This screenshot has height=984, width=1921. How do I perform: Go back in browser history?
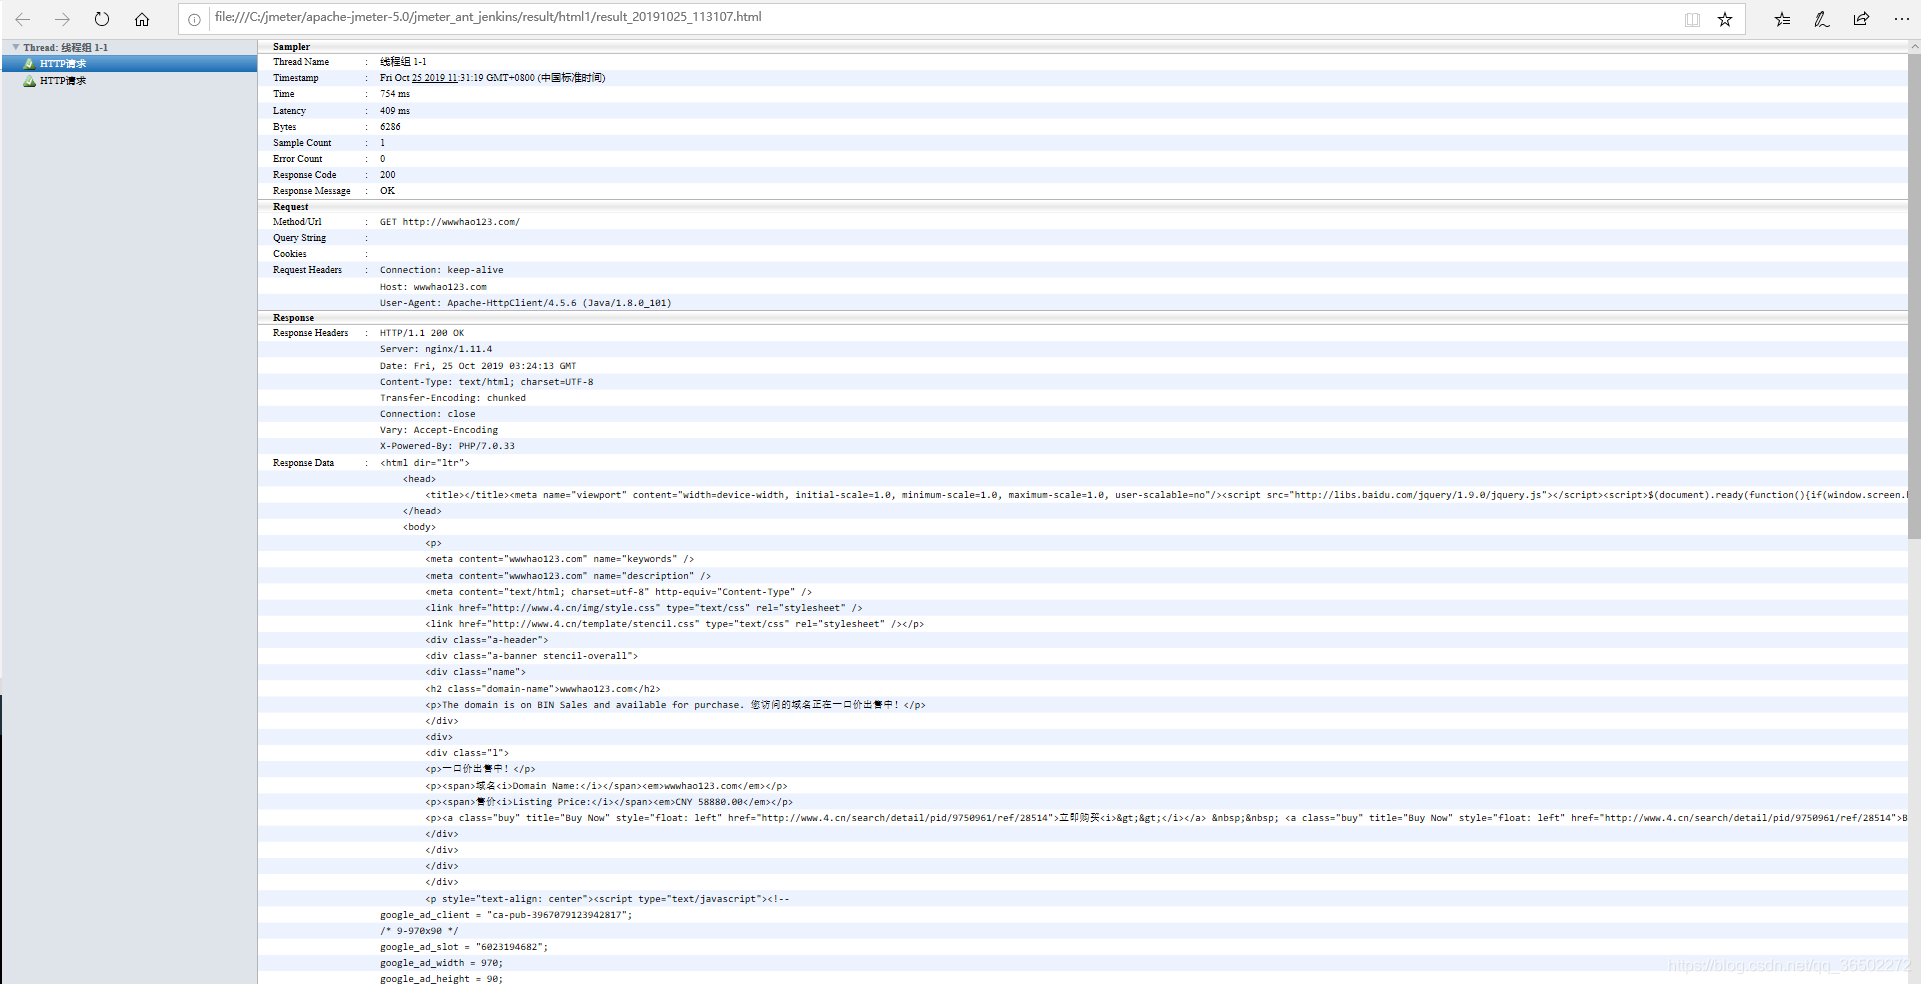23,19
